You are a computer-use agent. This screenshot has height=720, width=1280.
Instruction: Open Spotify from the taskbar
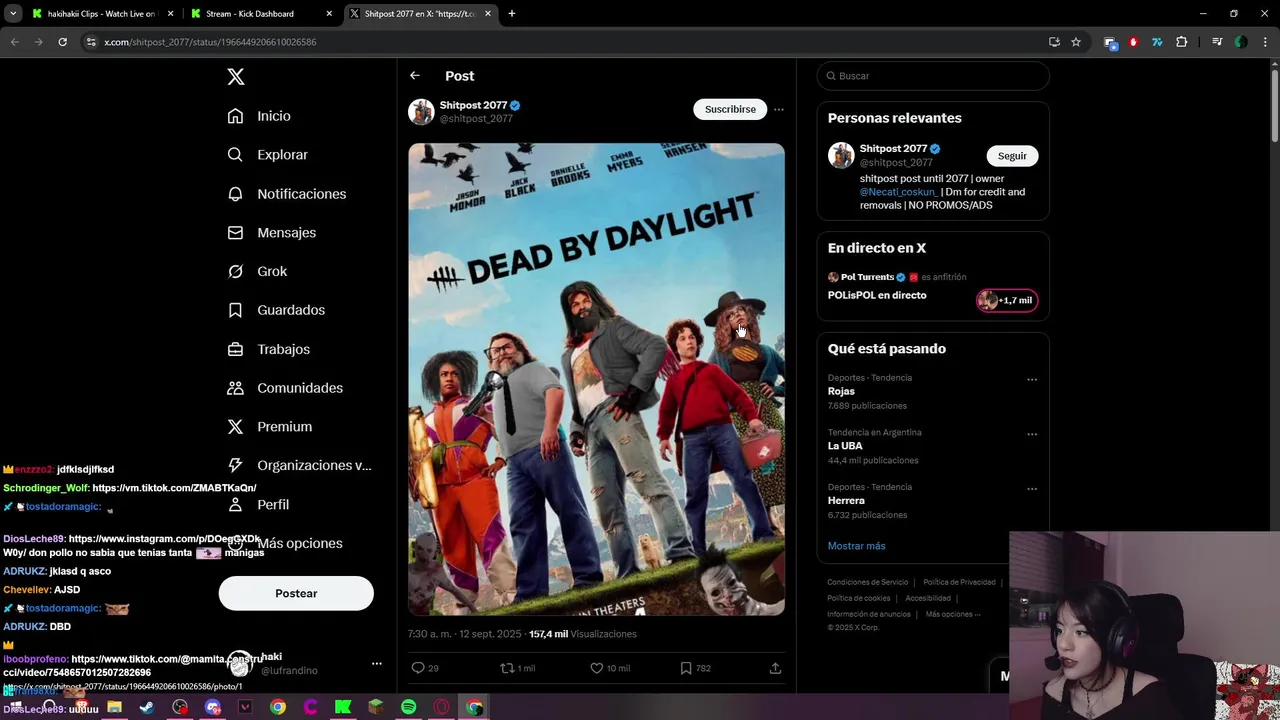[409, 707]
